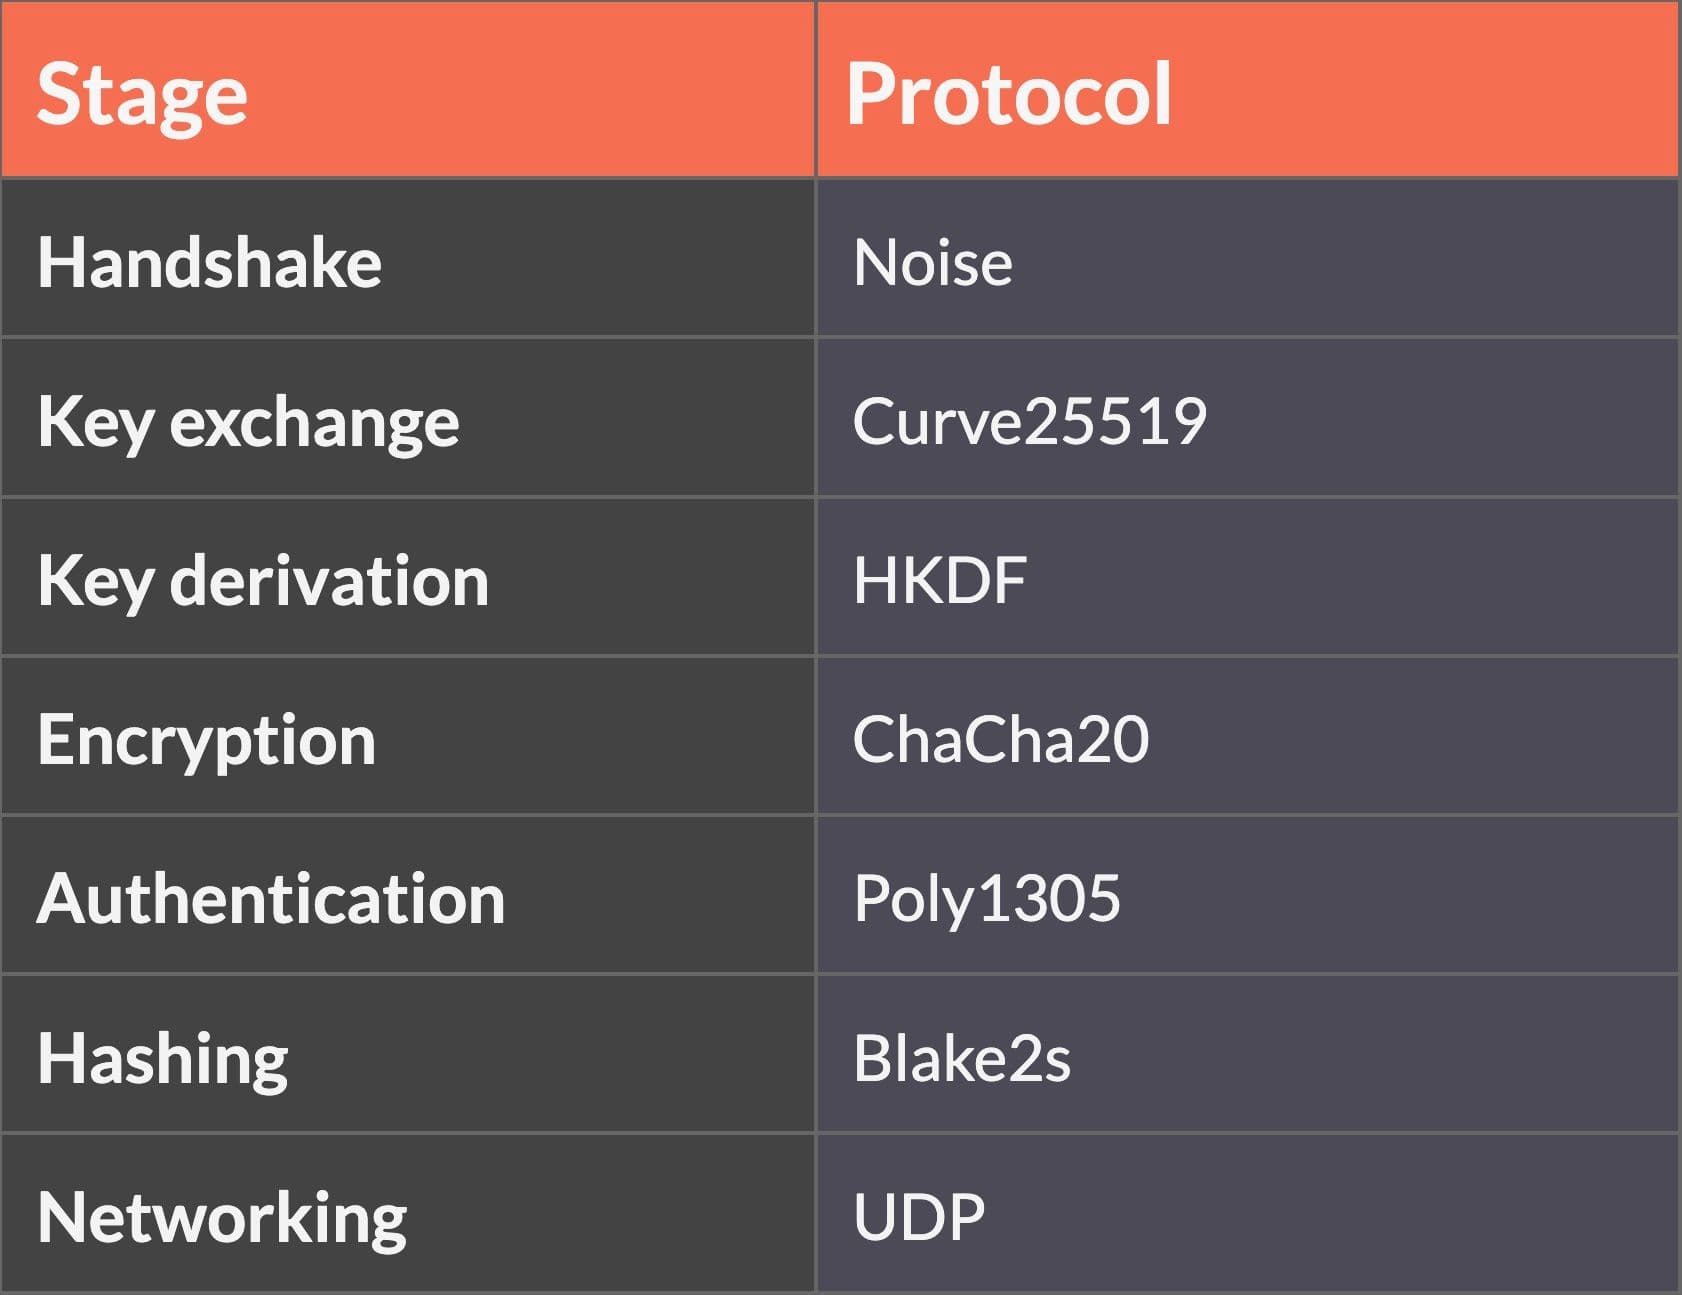Click the word 'Key' before 'exchange'
The width and height of the screenshot is (1682, 1295).
click(x=95, y=422)
